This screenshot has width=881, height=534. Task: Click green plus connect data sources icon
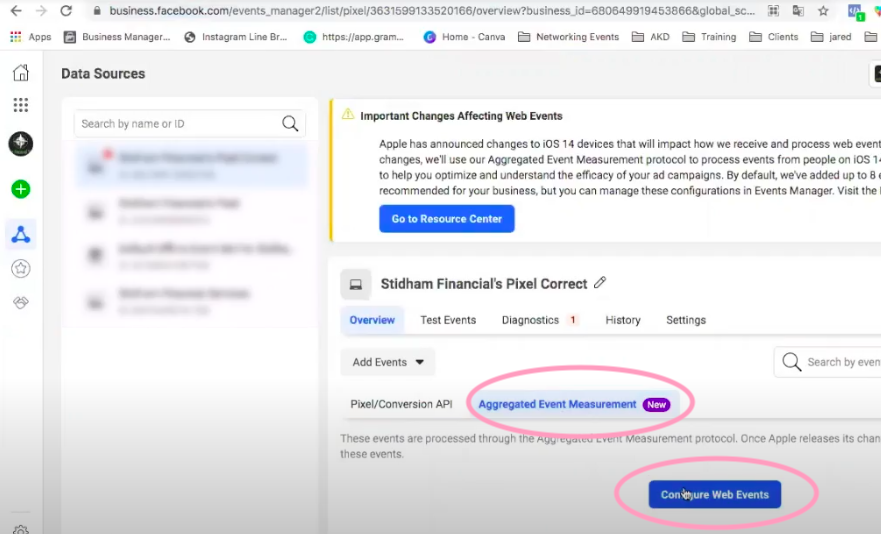point(21,189)
